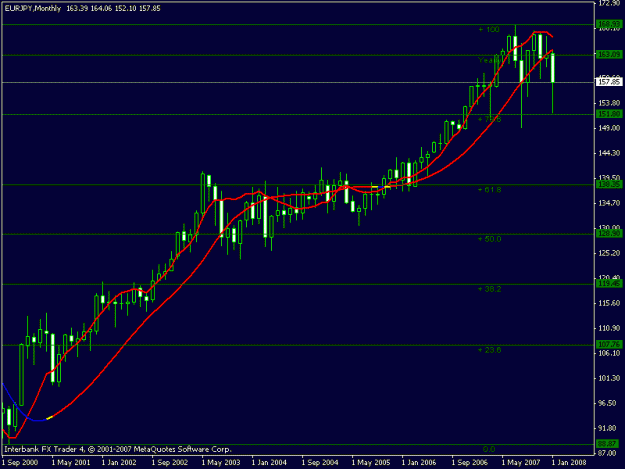The height and width of the screenshot is (469, 625).
Task: Select the green 168.93 price level tag
Action: [x=609, y=25]
